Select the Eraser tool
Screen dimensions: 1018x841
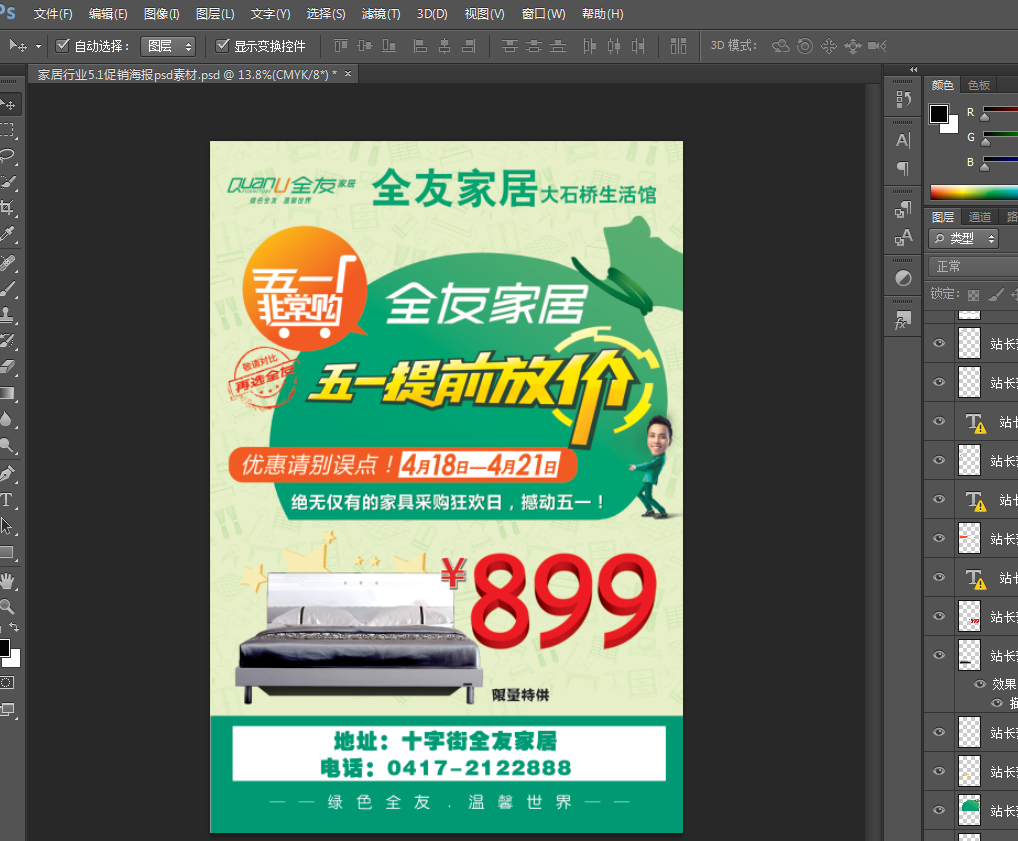[7, 366]
